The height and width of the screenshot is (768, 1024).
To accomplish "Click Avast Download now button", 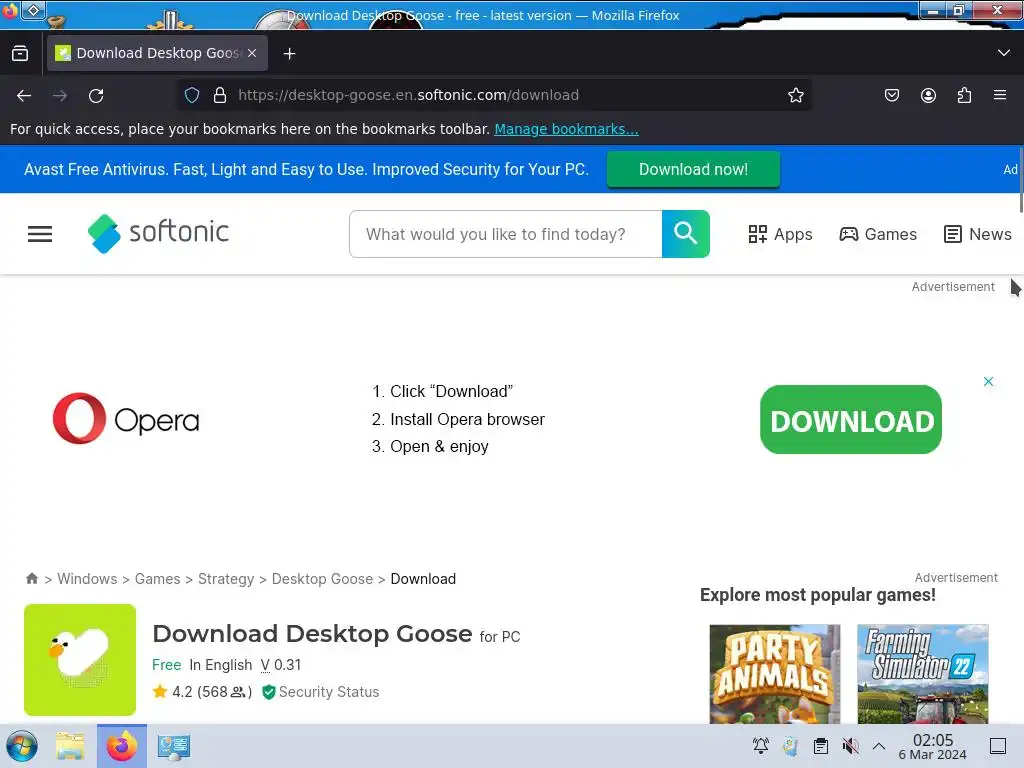I will click(x=693, y=169).
